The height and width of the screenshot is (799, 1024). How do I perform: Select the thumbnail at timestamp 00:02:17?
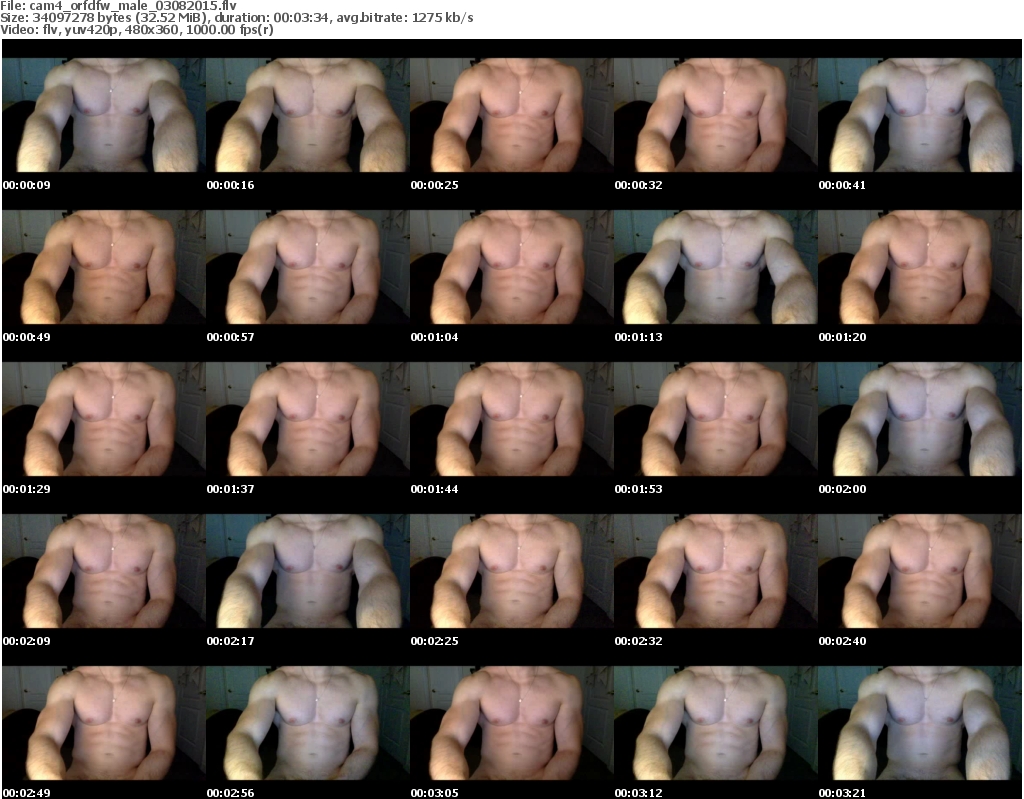(x=308, y=571)
